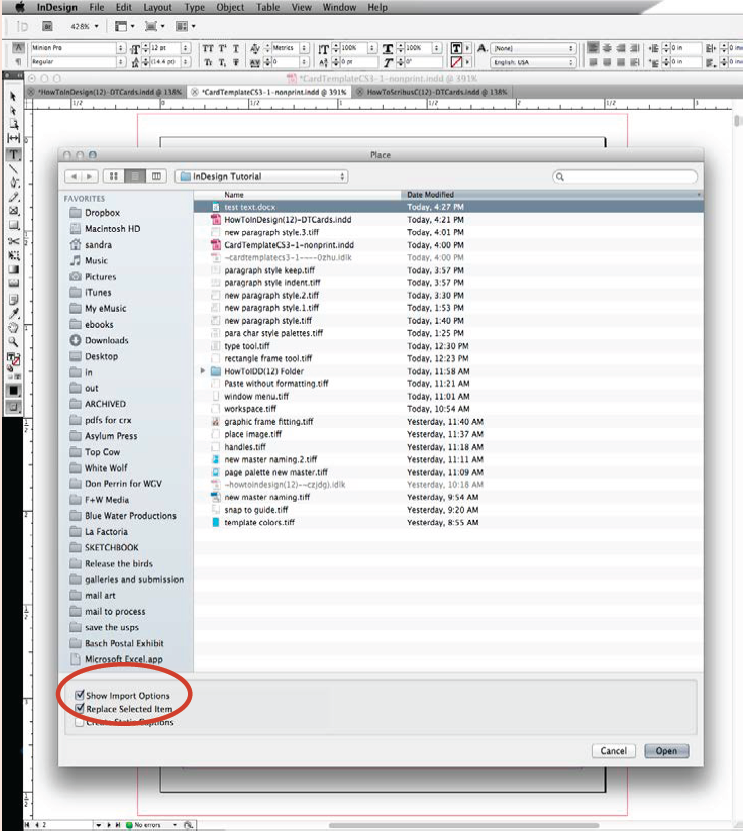This screenshot has width=743, height=831.
Task: Click the Place dialog search field
Action: pos(625,176)
